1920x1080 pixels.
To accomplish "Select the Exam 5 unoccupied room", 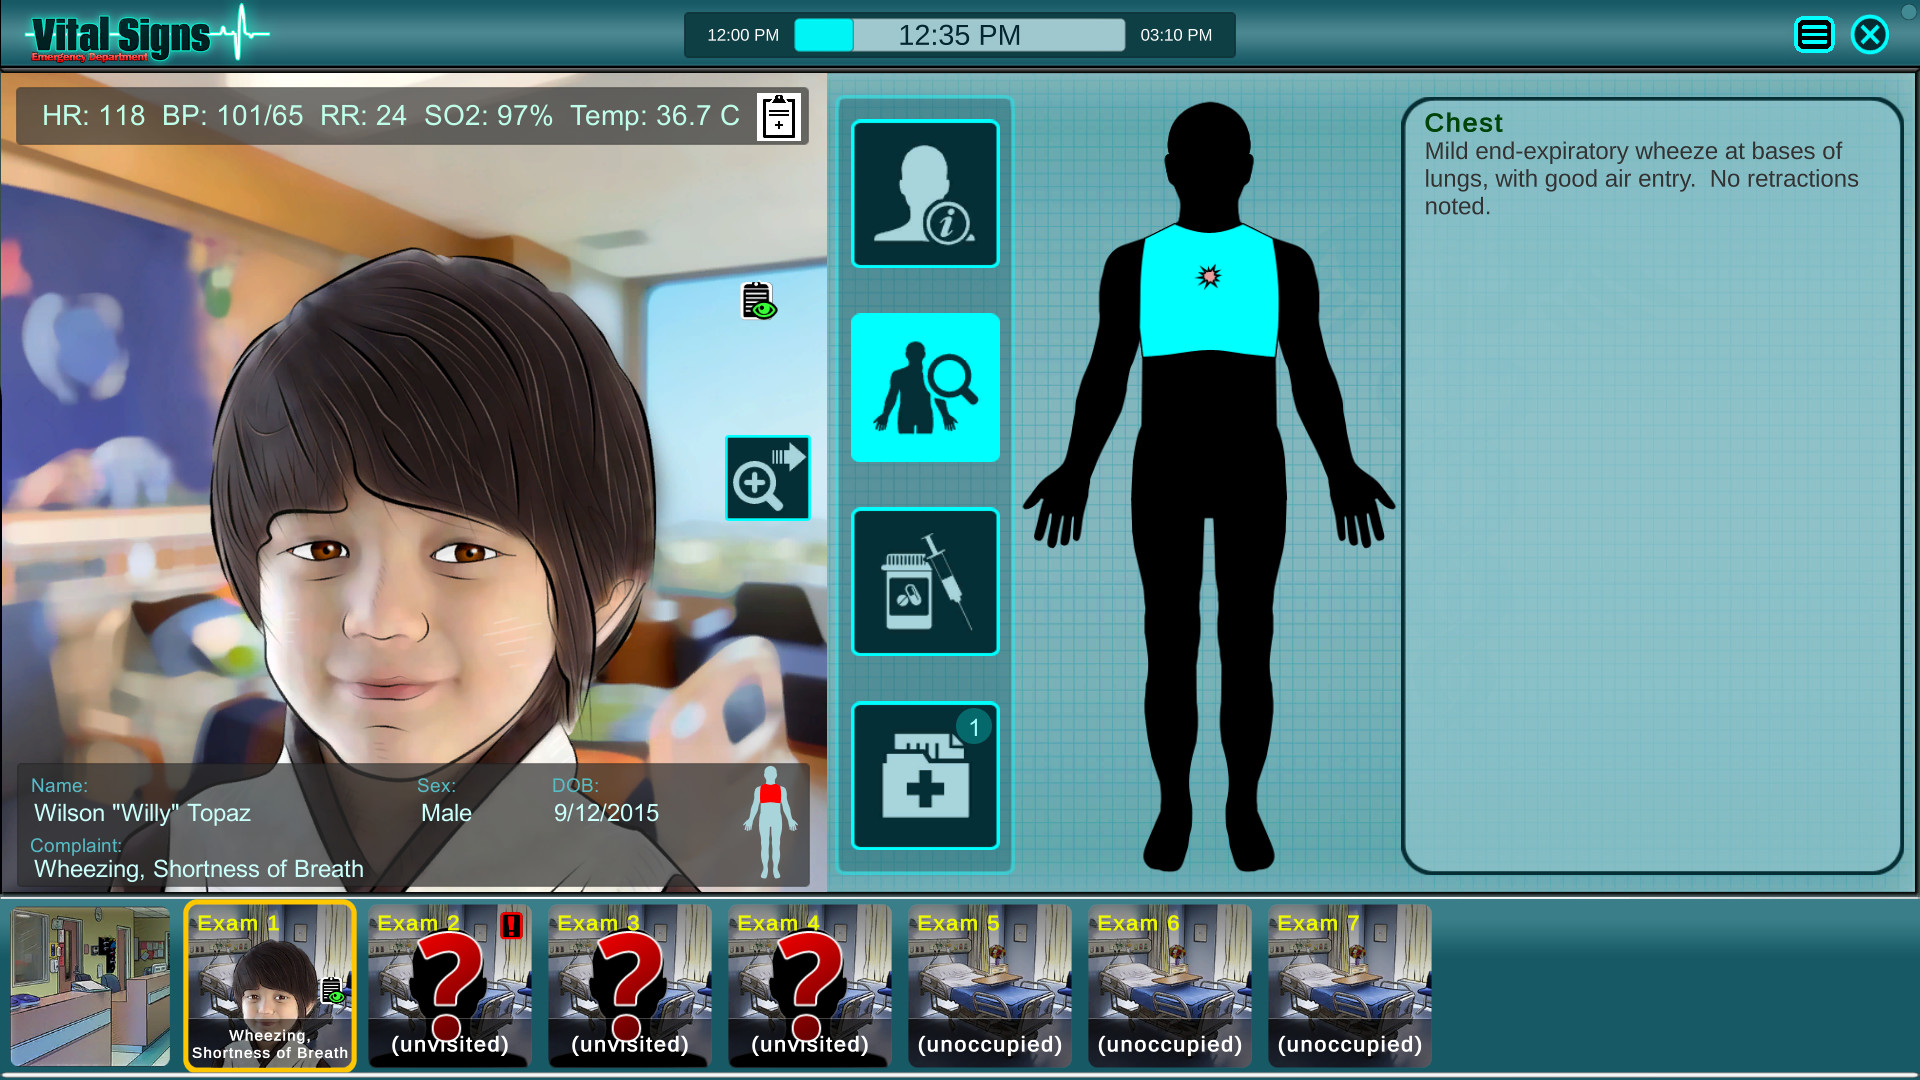I will point(989,985).
